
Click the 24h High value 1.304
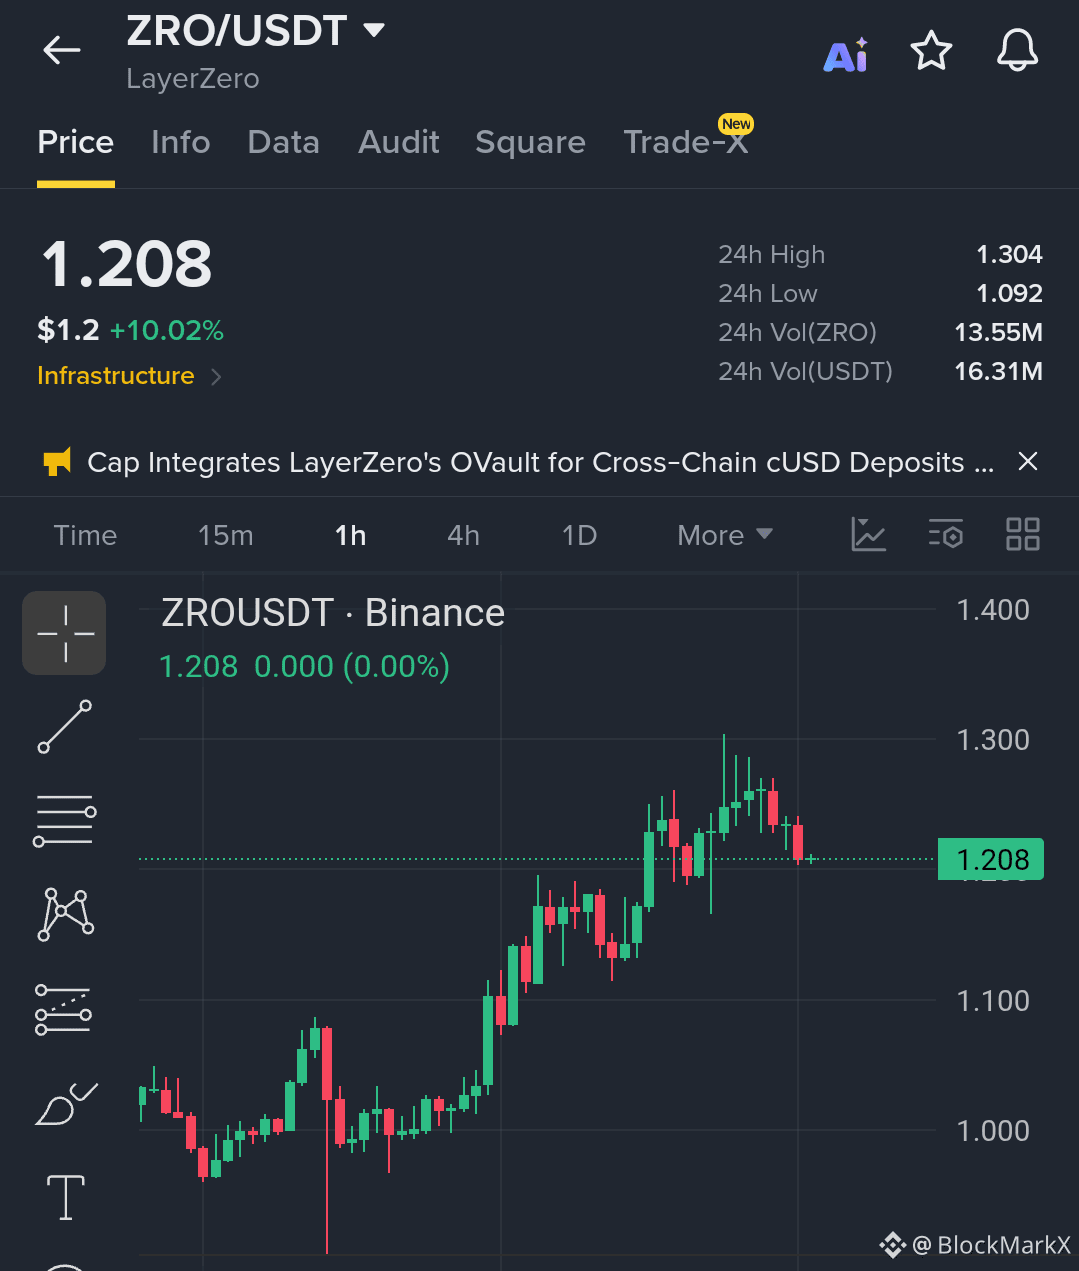tap(1009, 254)
